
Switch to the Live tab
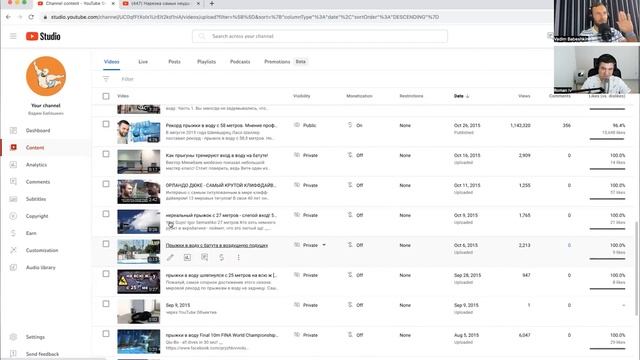point(143,62)
